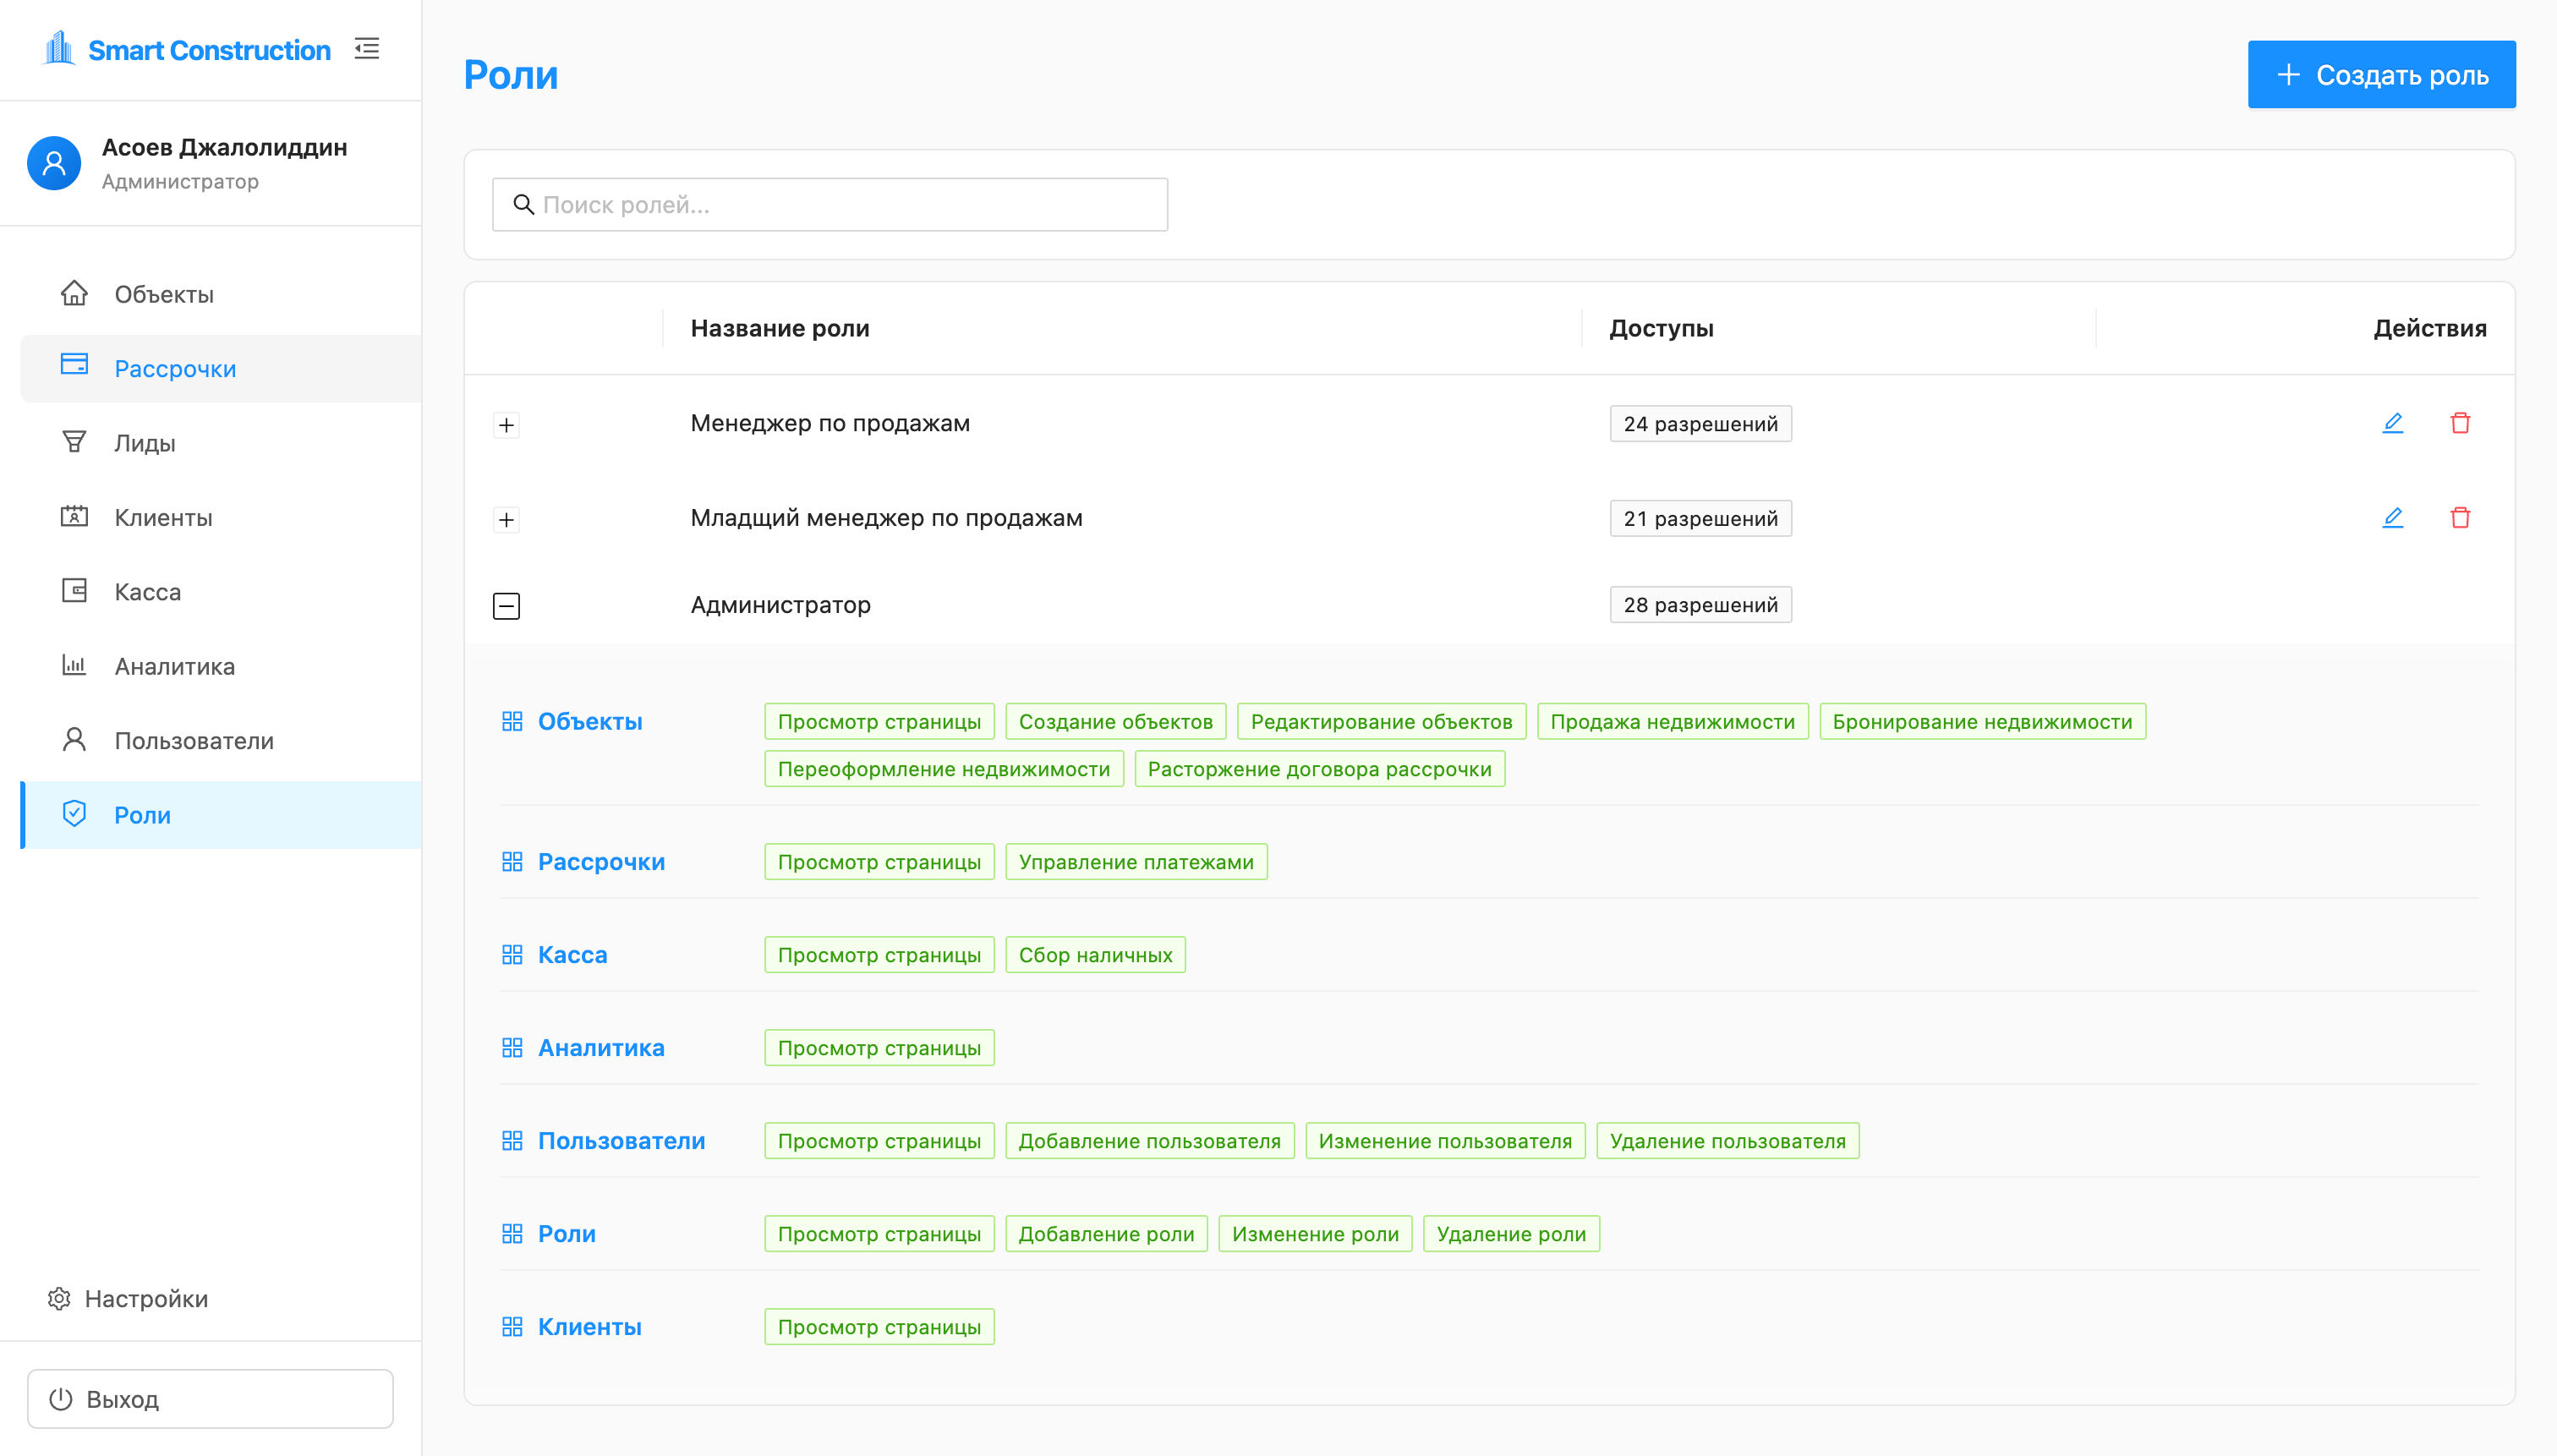Delete the Менеджер по продажам role
Viewport: 2557px width, 1456px height.
pos(2460,423)
